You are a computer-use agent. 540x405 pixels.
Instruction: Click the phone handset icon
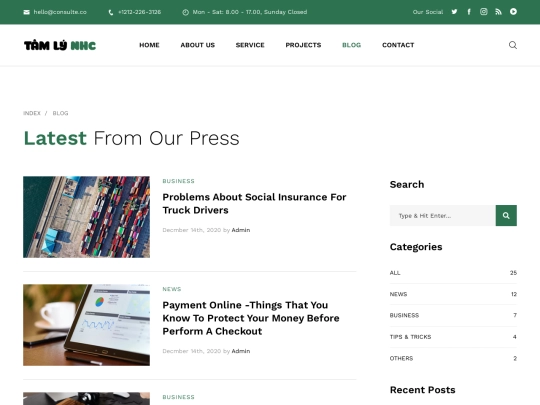pos(111,12)
